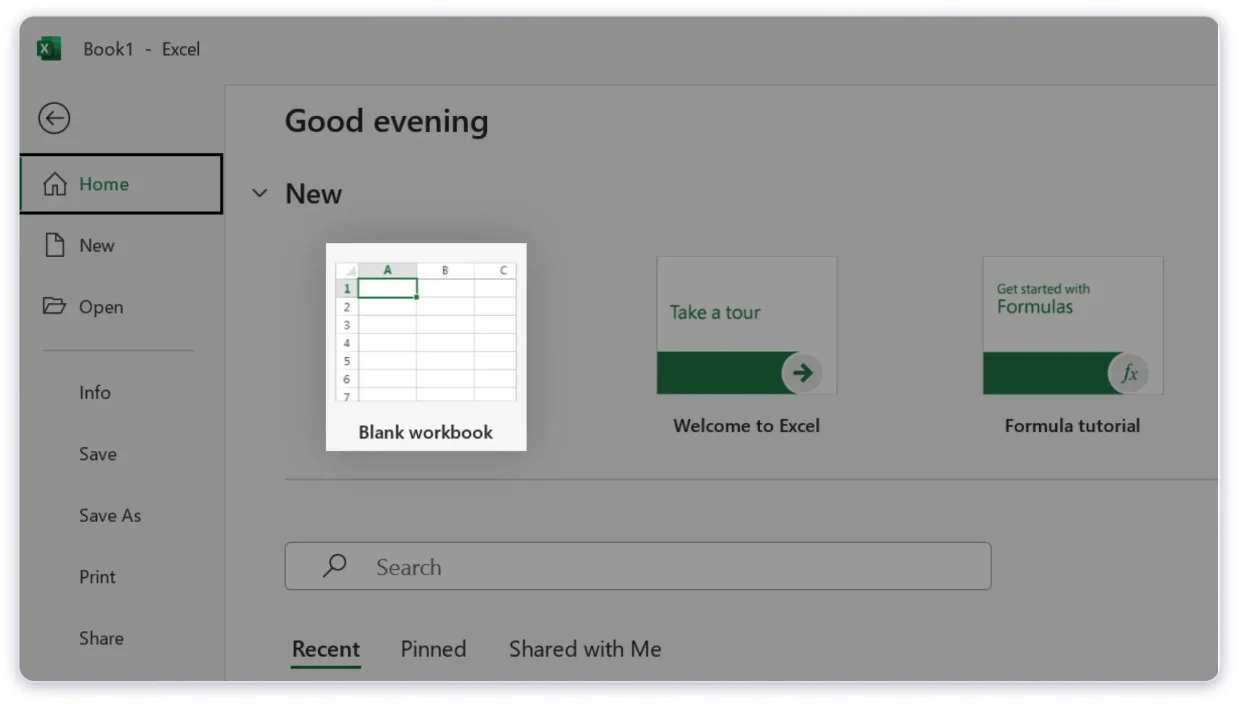Click the fx icon on Formulas tile
The width and height of the screenshot is (1239, 704).
(x=1129, y=373)
